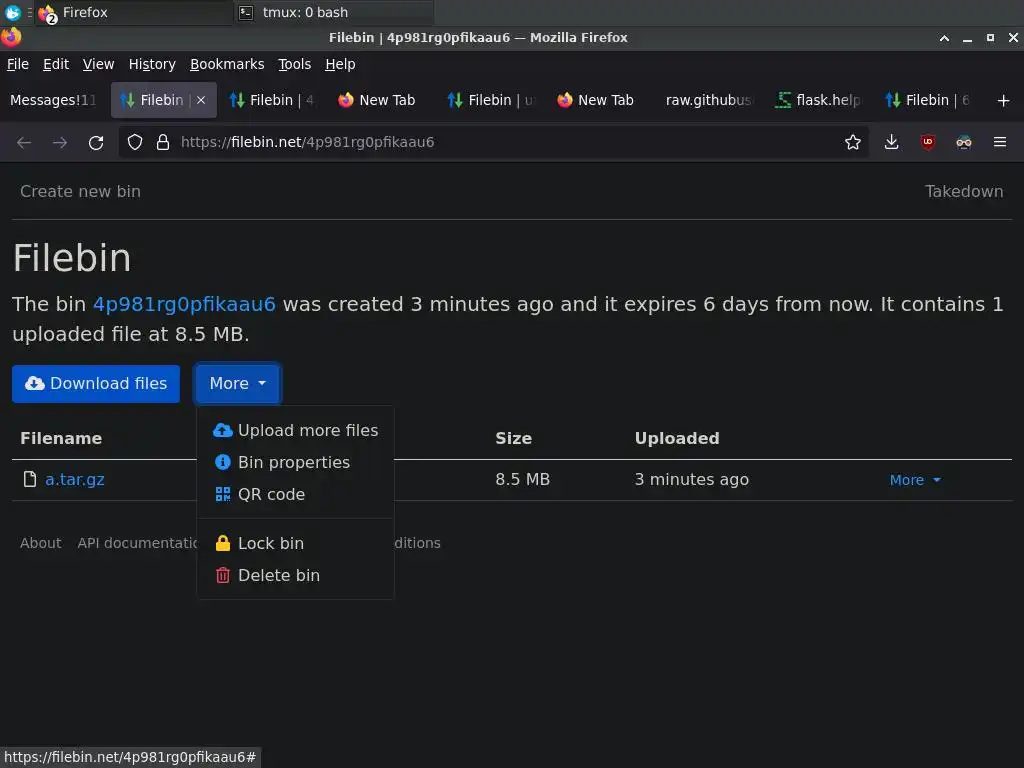Image resolution: width=1024 pixels, height=768 pixels.
Task: Click the Create new bin link
Action: tap(80, 191)
